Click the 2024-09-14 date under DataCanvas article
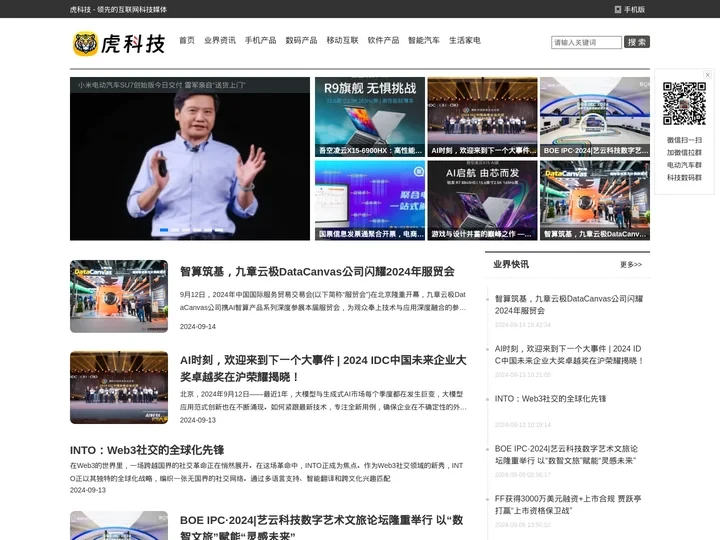Image resolution: width=720 pixels, height=540 pixels. tap(197, 326)
